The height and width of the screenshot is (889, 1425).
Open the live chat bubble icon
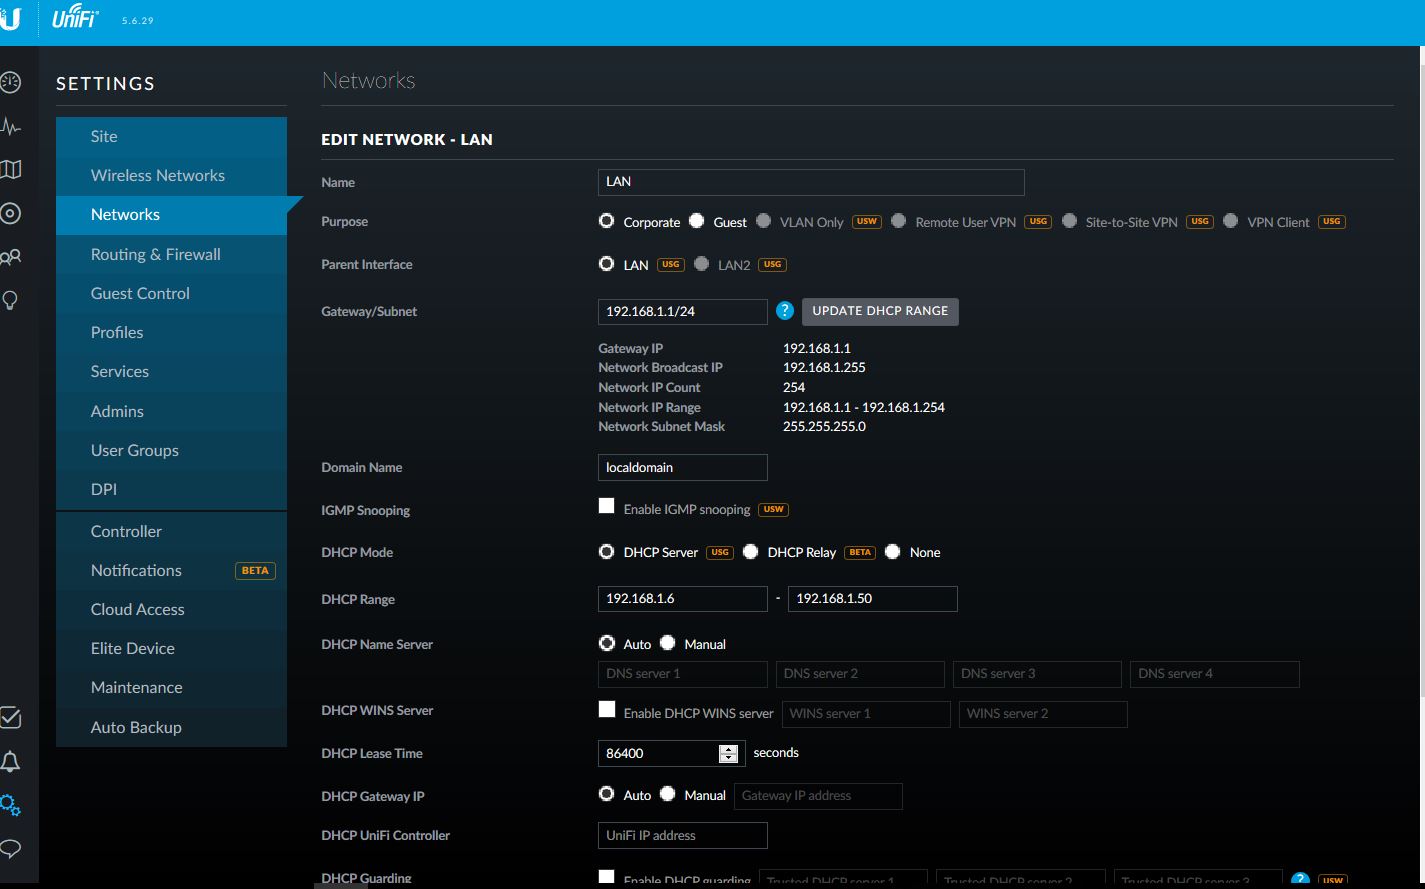[10, 849]
